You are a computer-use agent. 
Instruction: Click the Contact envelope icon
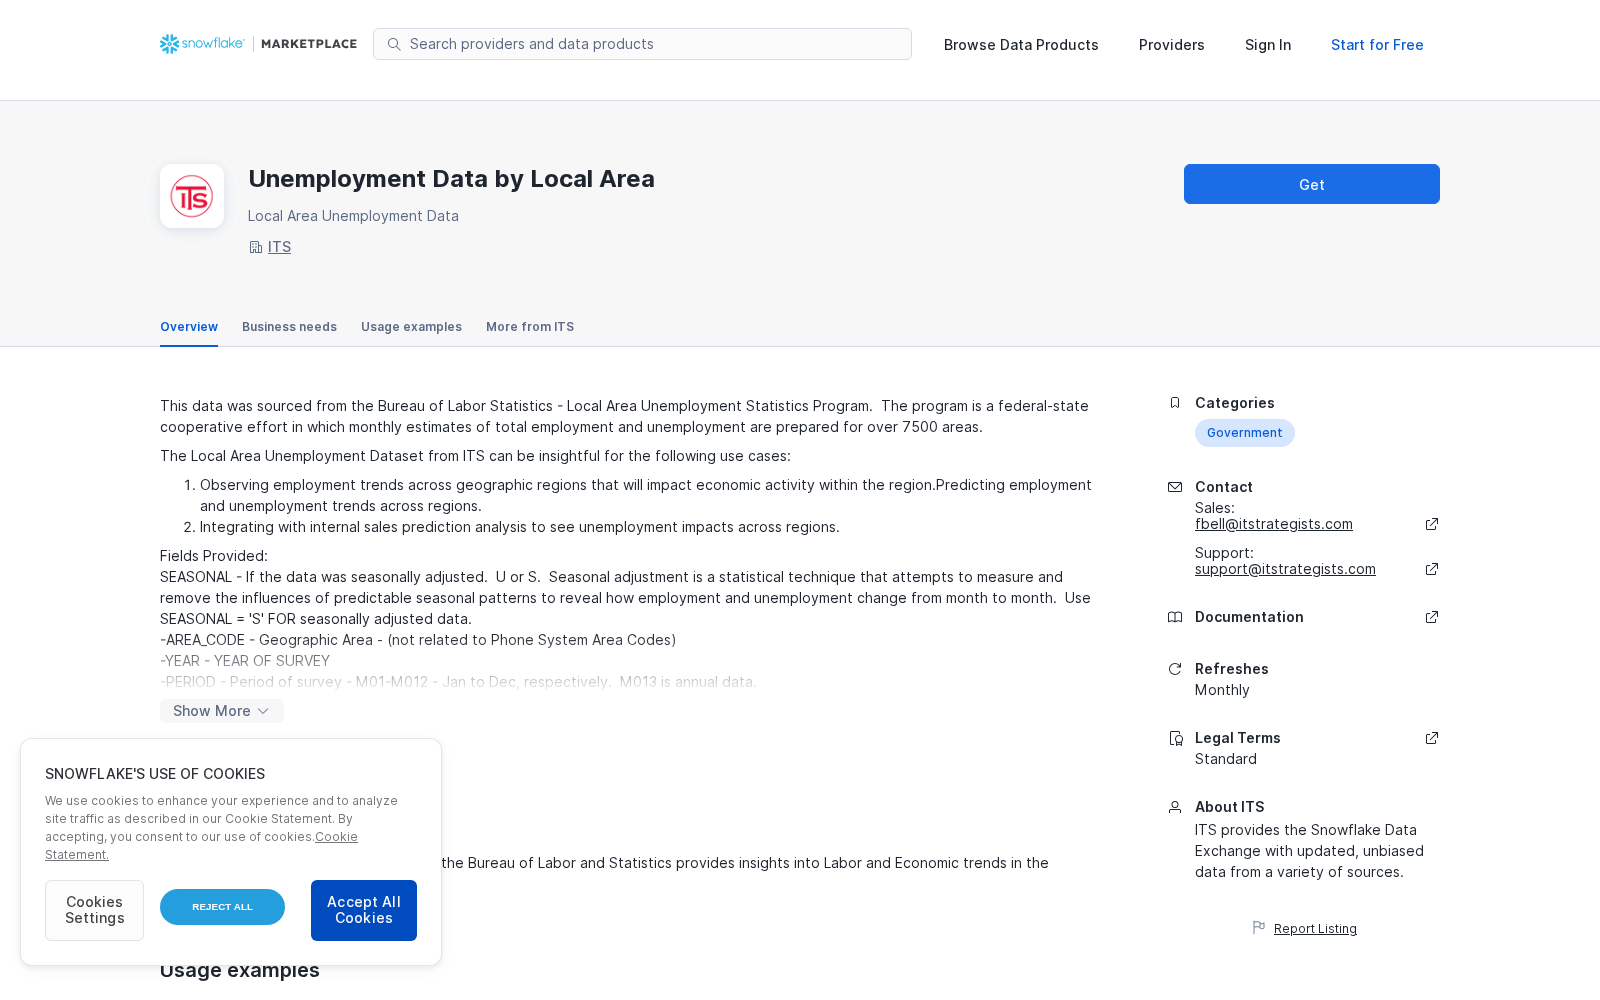1175,487
